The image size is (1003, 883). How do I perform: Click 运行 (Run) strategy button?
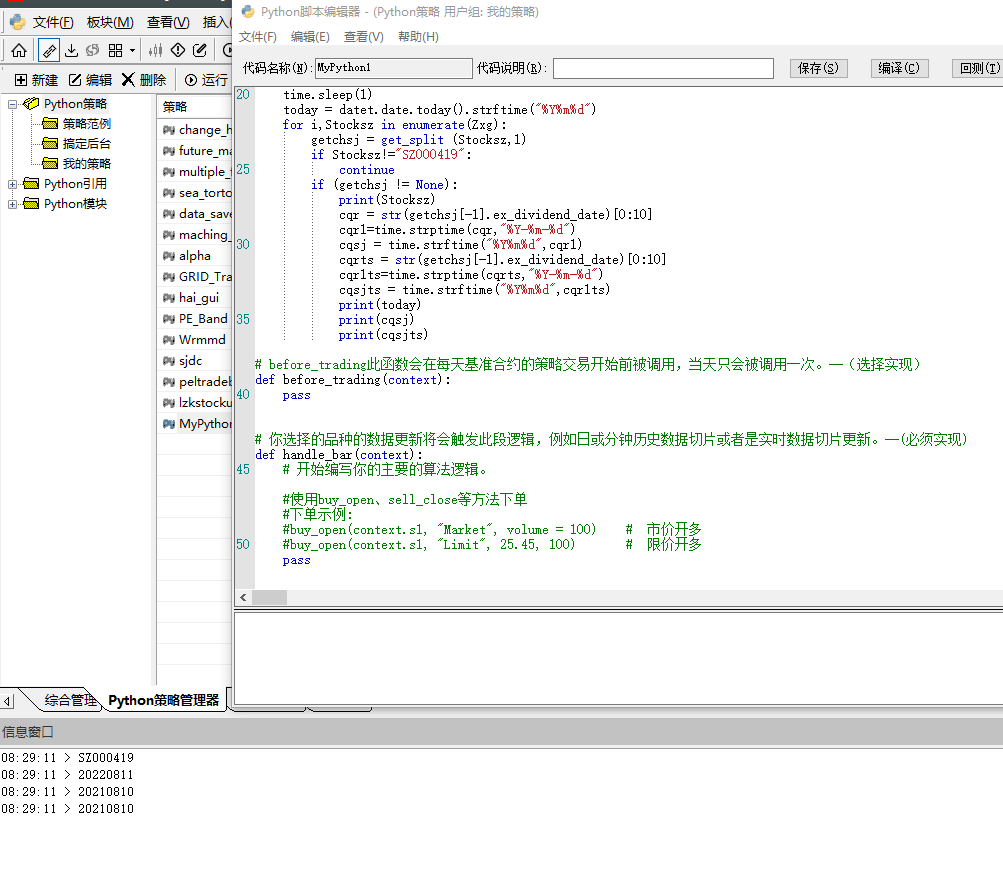[206, 80]
